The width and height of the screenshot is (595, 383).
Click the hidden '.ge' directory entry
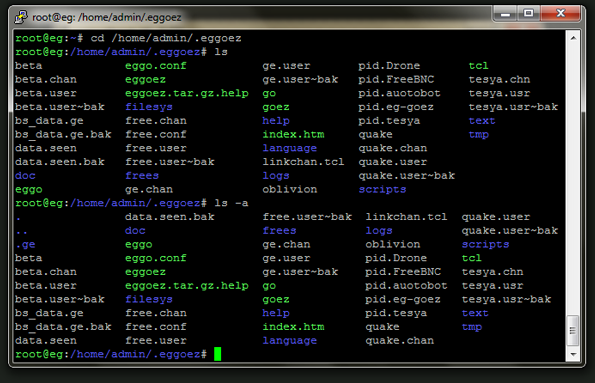[25, 245]
